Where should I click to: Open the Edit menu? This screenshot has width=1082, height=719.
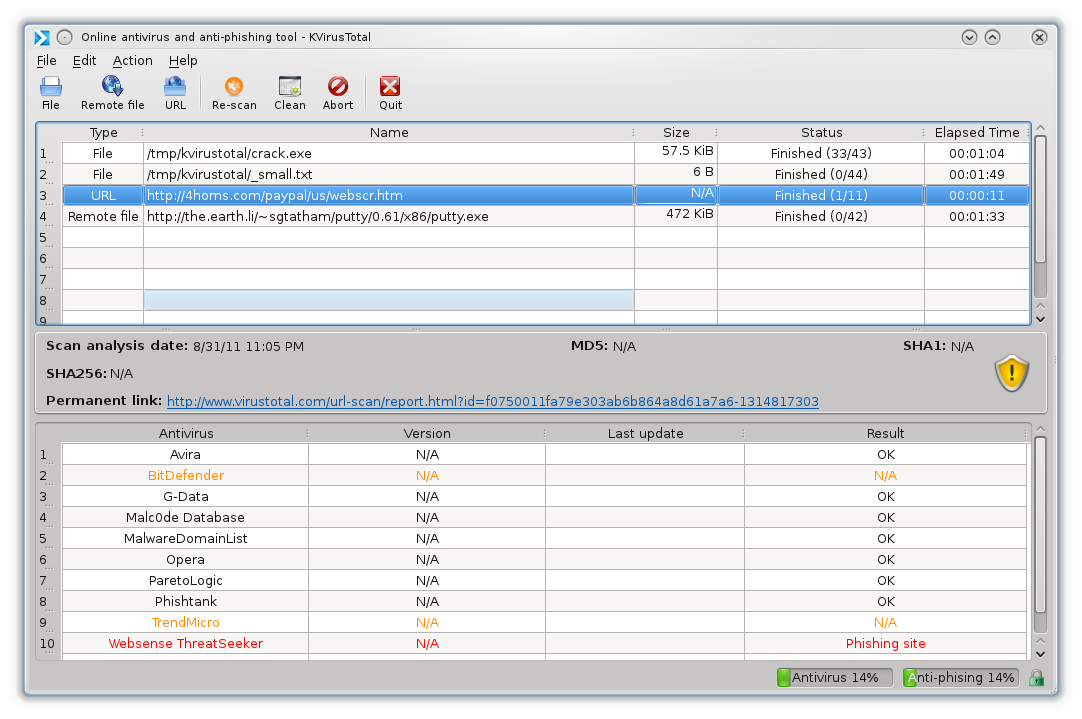[84, 61]
